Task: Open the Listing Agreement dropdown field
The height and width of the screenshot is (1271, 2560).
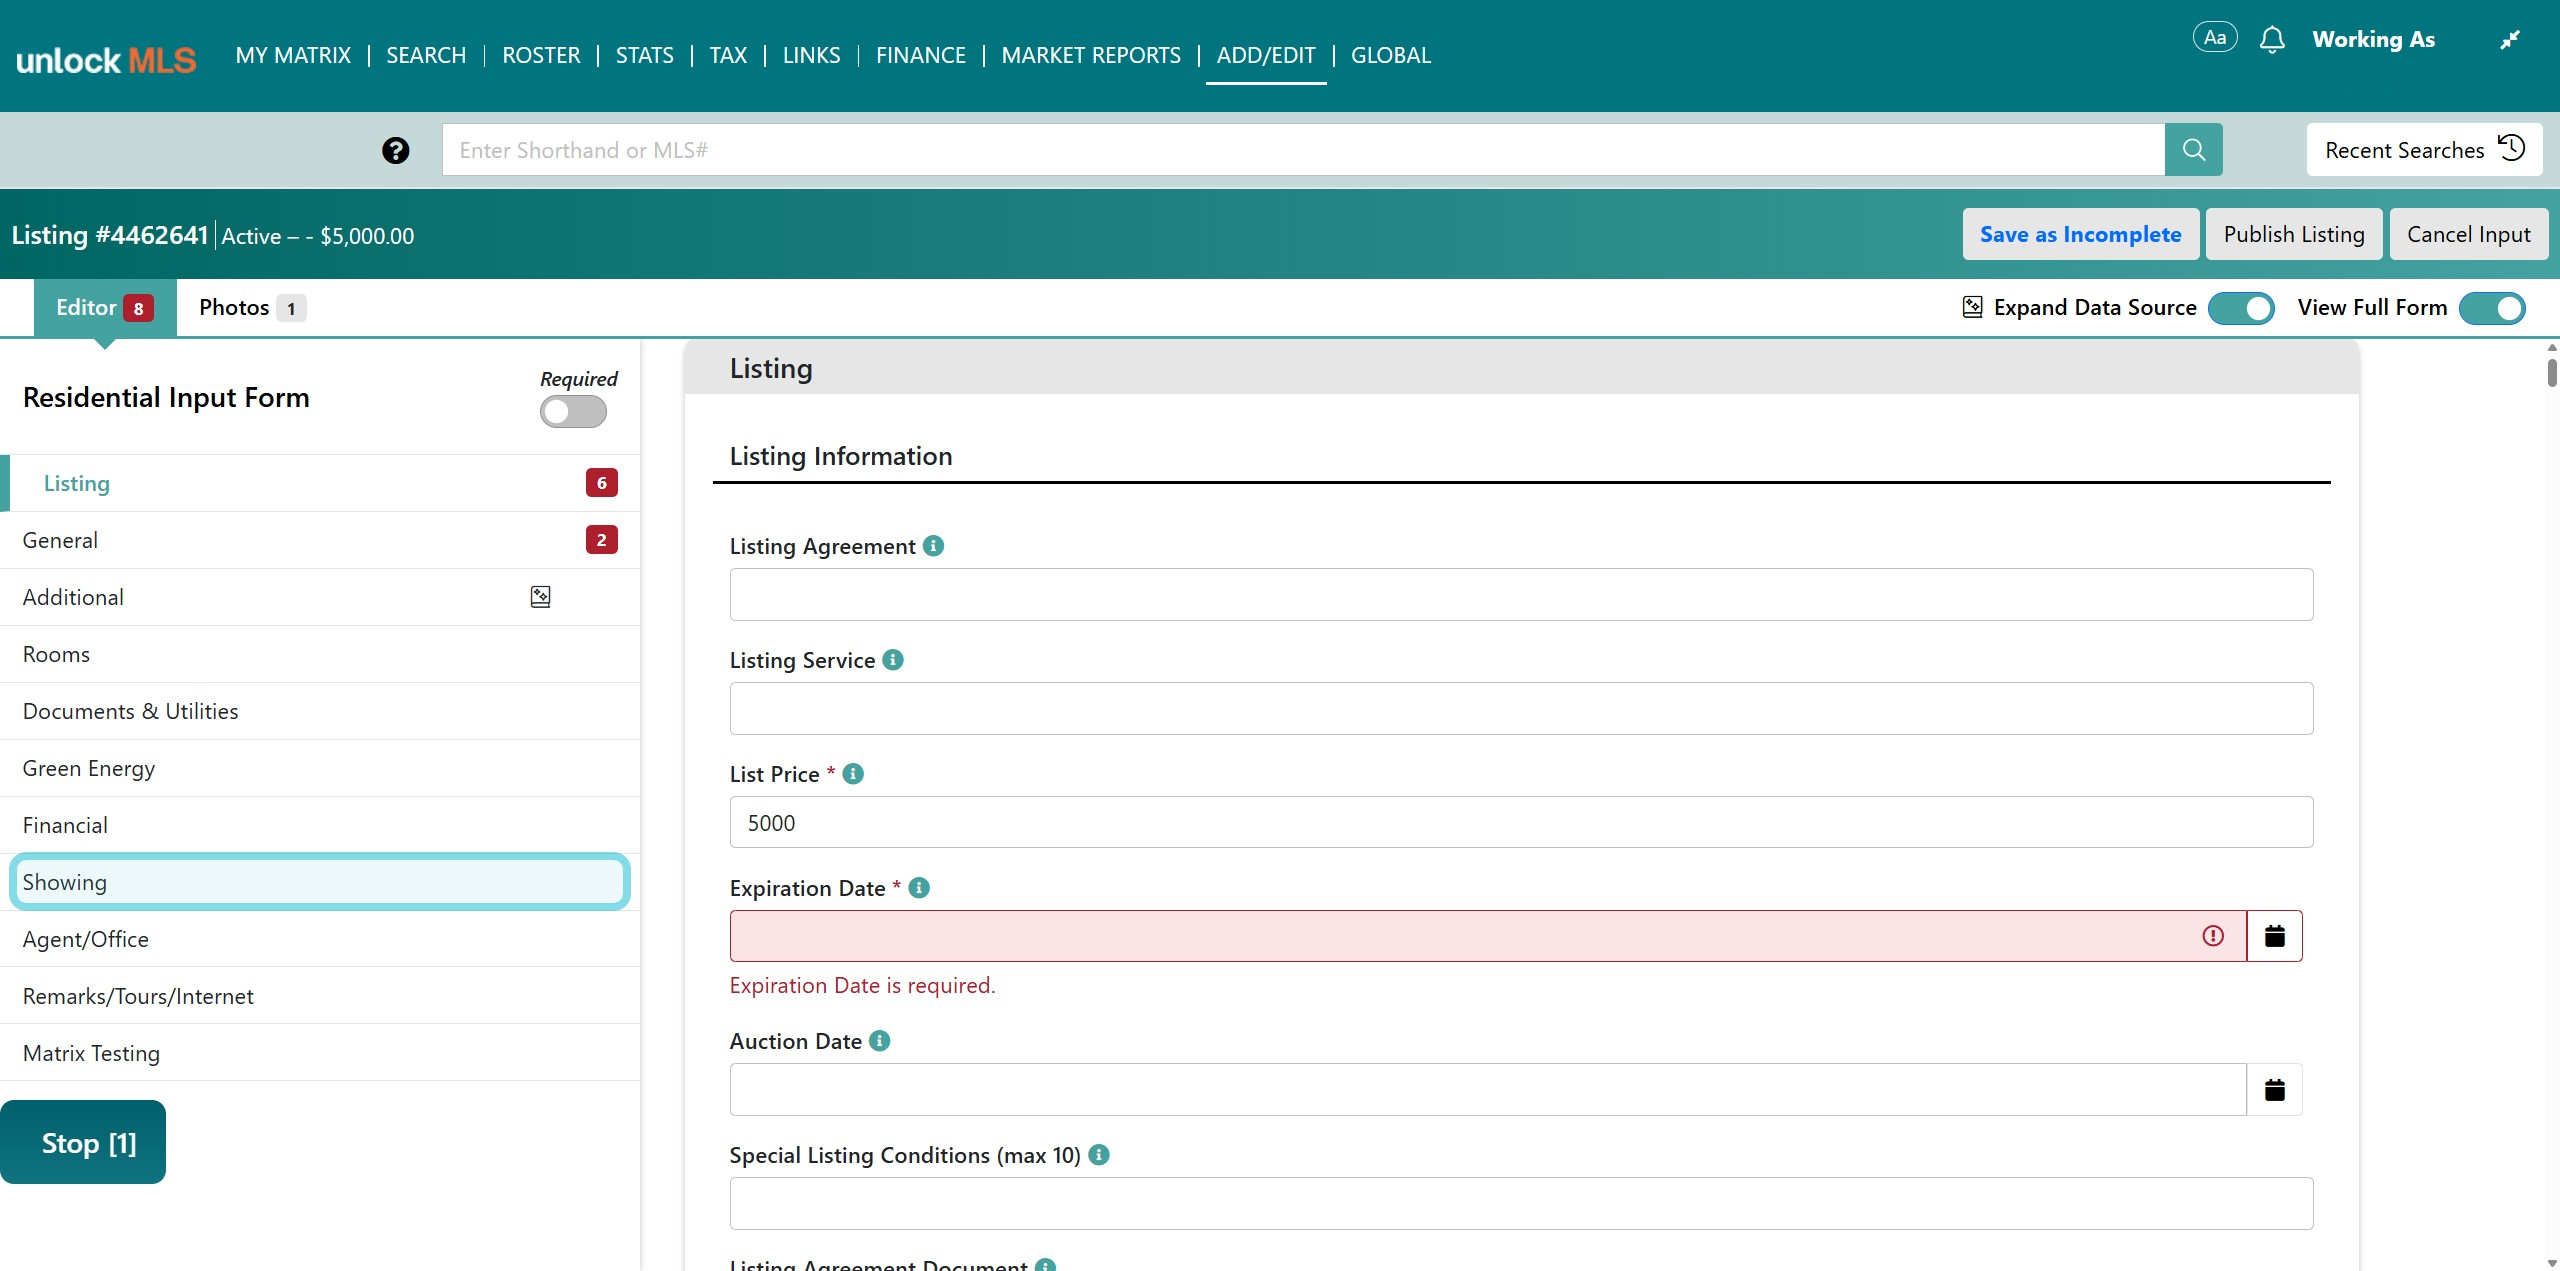Action: tap(1521, 595)
